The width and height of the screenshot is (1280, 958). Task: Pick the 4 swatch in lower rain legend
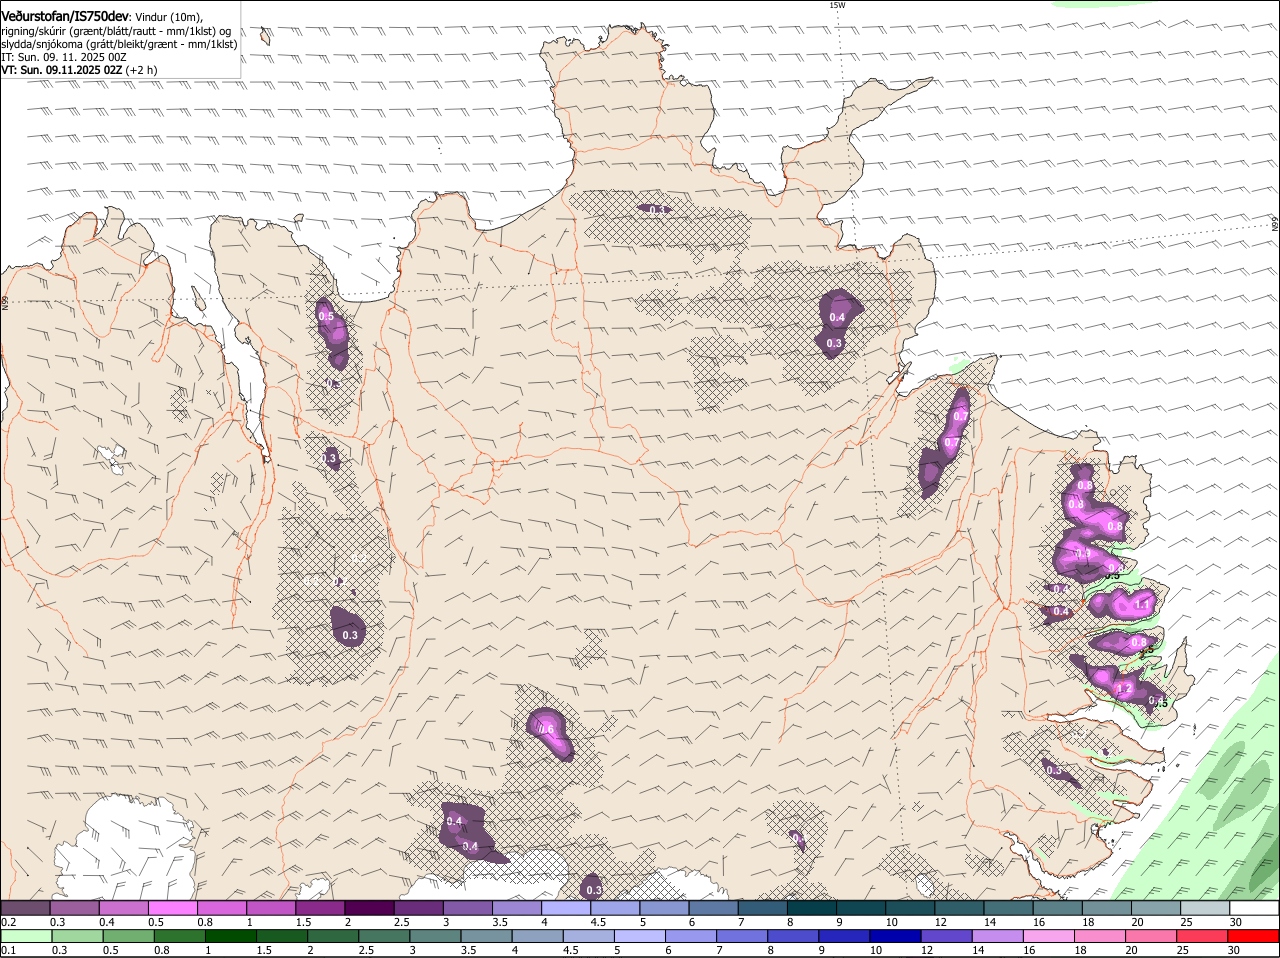coord(537,937)
